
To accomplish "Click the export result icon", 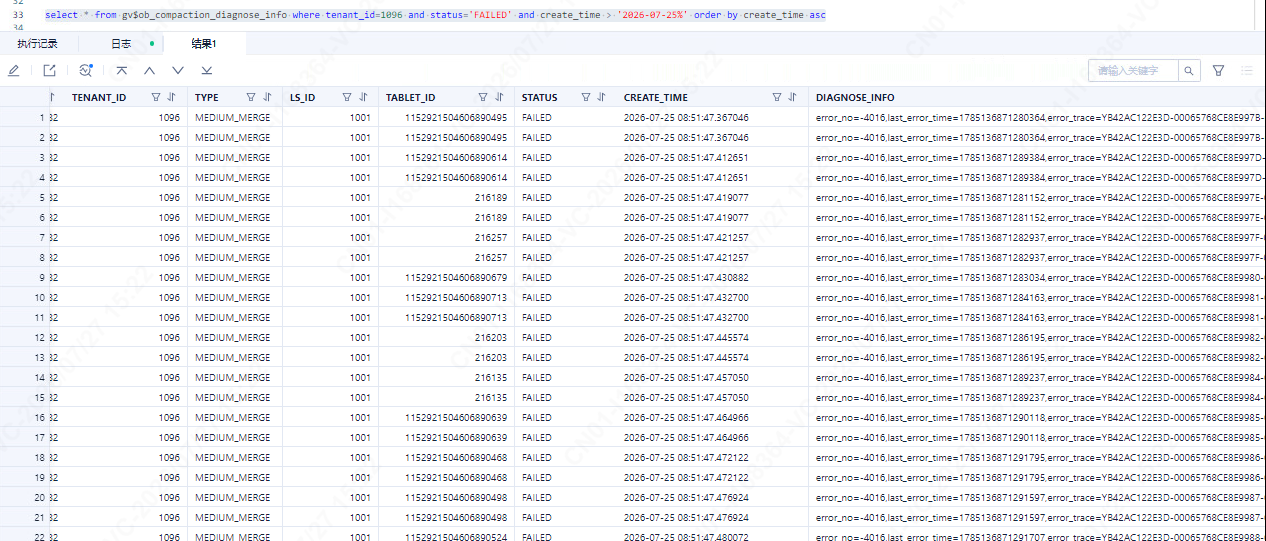I will pyautogui.click(x=49, y=71).
